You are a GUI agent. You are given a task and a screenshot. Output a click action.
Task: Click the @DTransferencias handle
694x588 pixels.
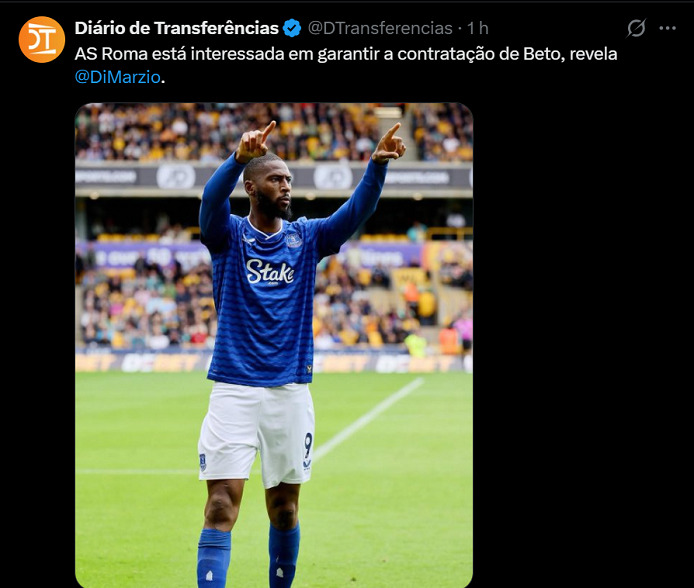pos(380,28)
